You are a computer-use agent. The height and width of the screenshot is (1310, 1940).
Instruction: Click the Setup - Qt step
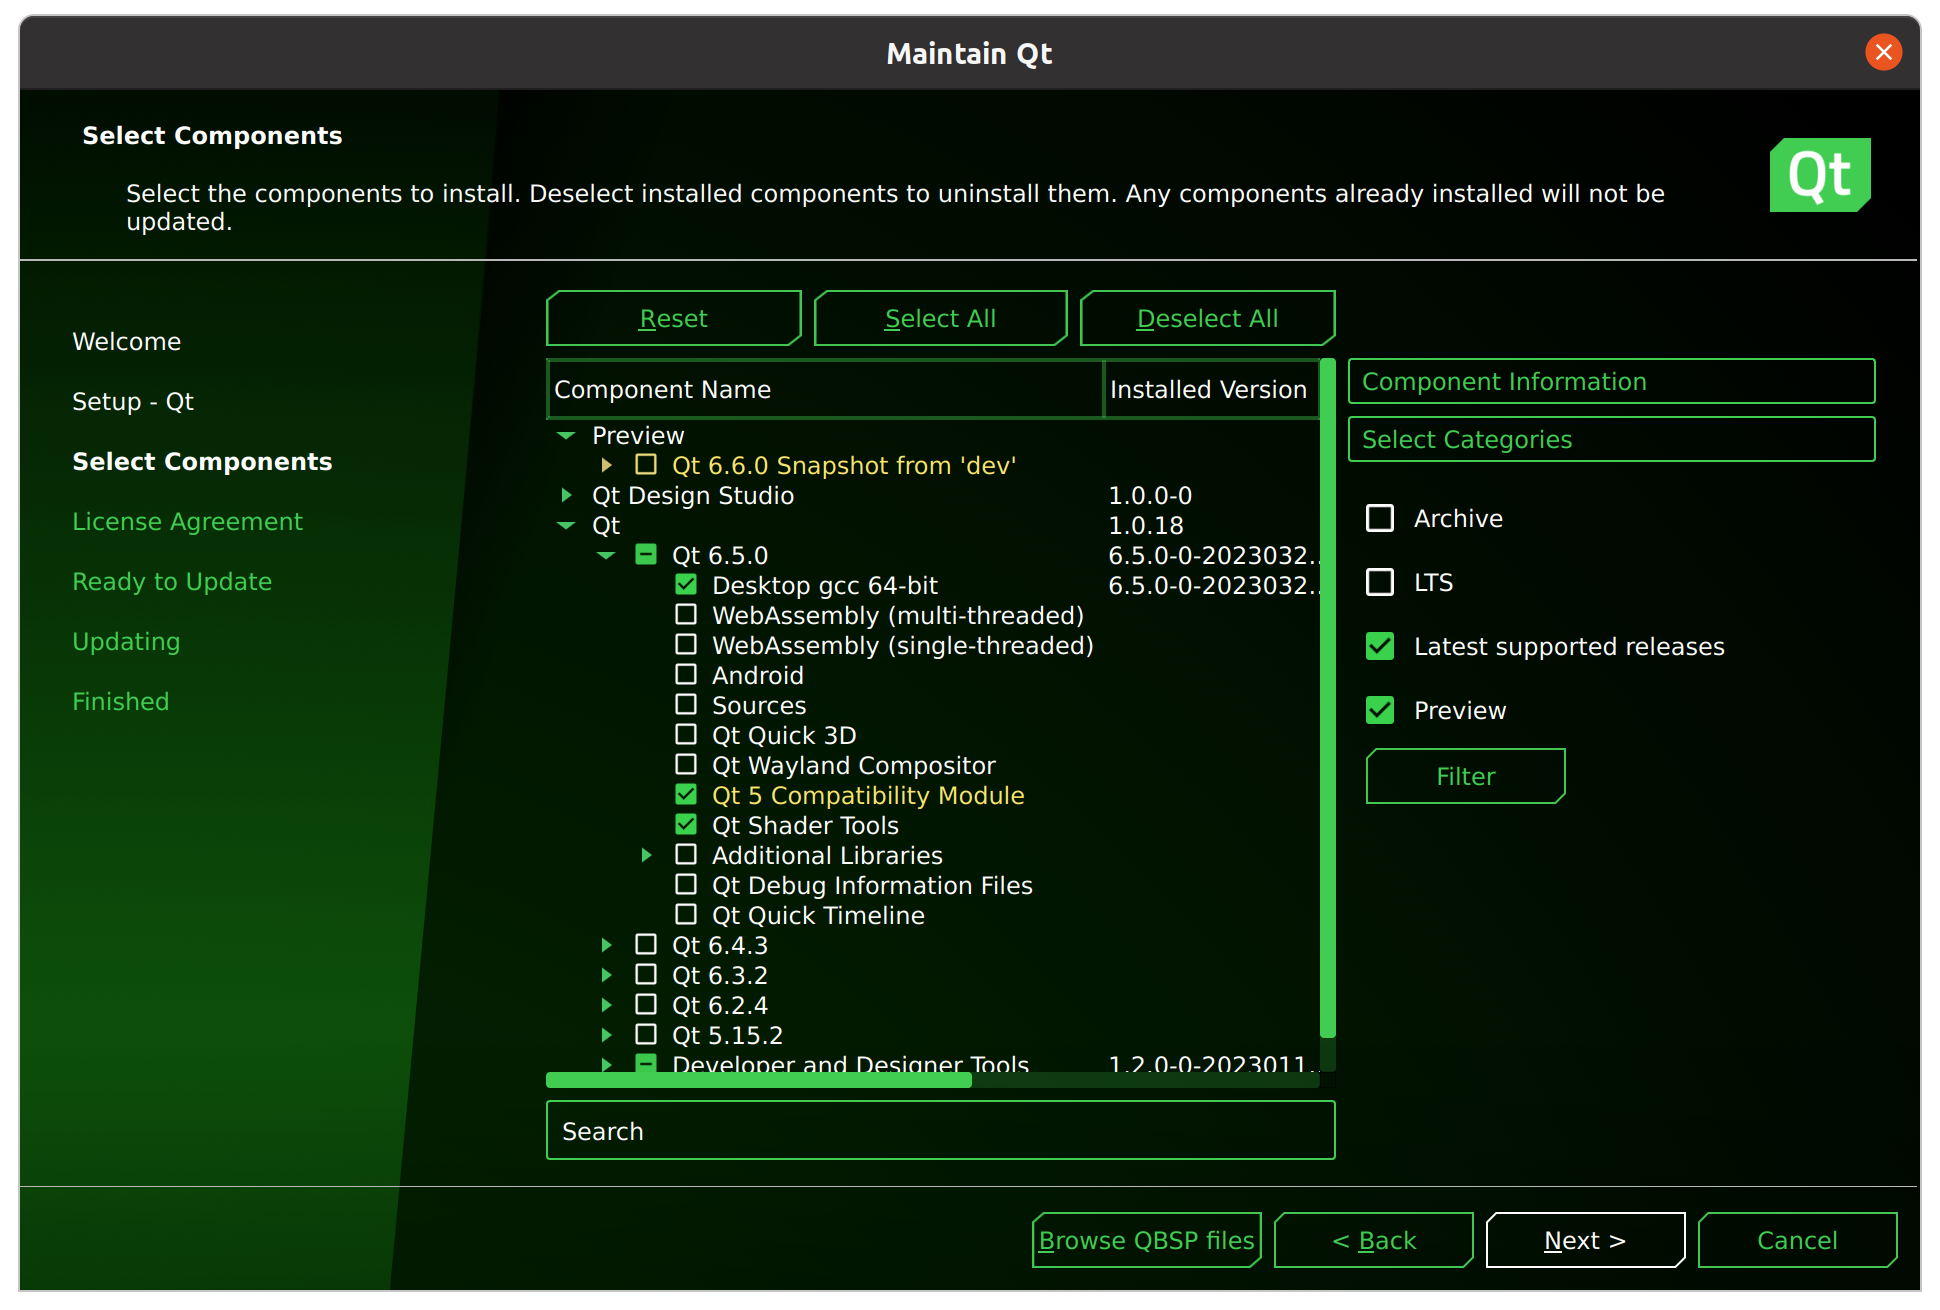[x=133, y=401]
